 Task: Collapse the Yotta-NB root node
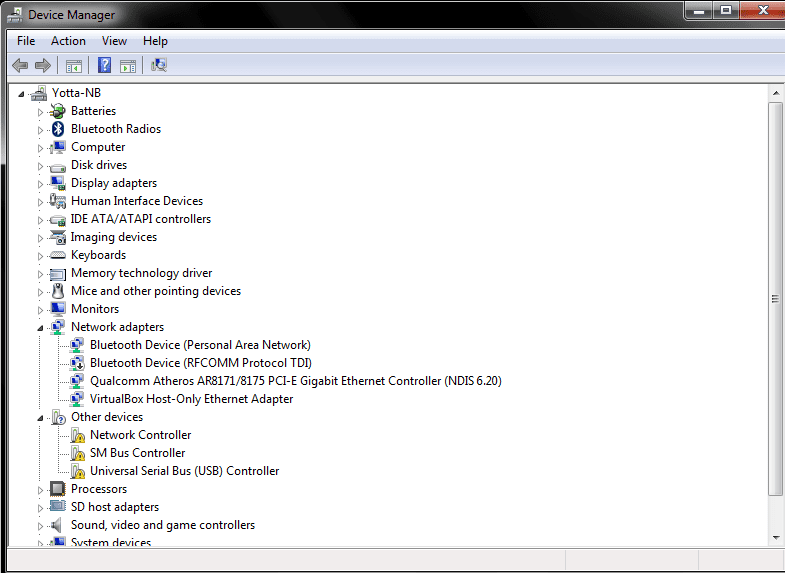[21, 94]
